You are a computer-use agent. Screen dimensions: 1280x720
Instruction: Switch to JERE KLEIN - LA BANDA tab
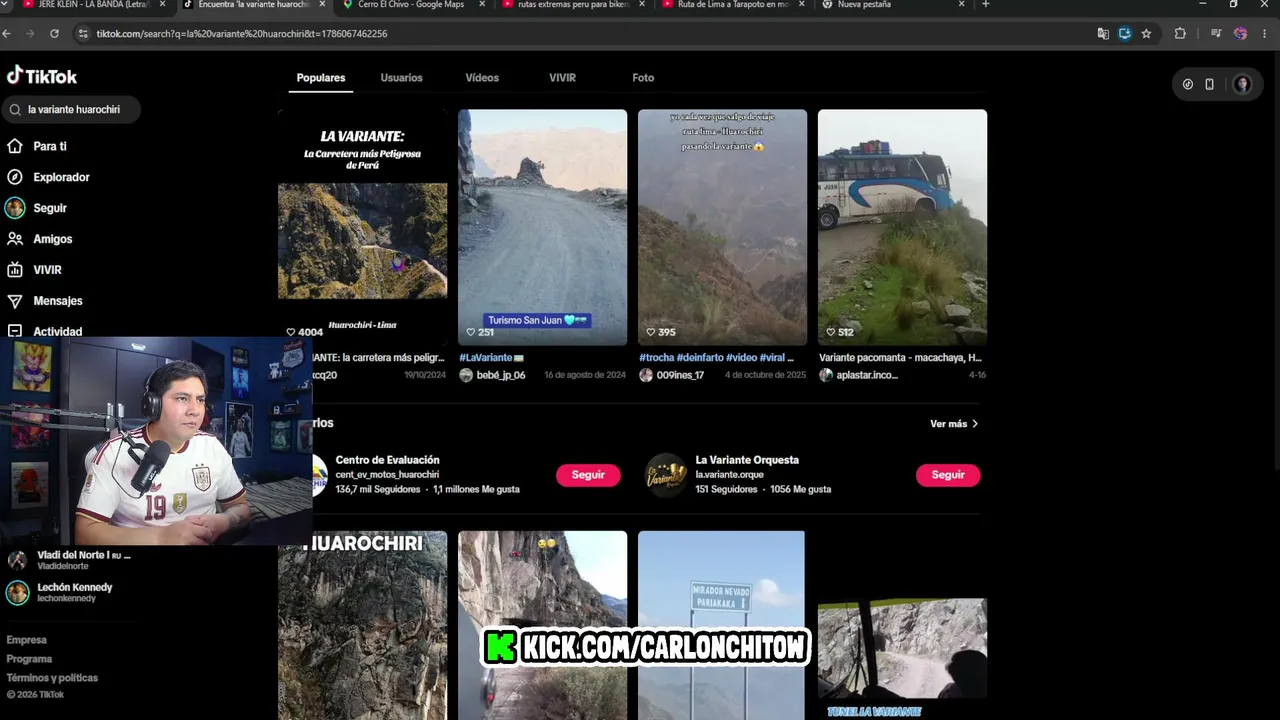(92, 5)
